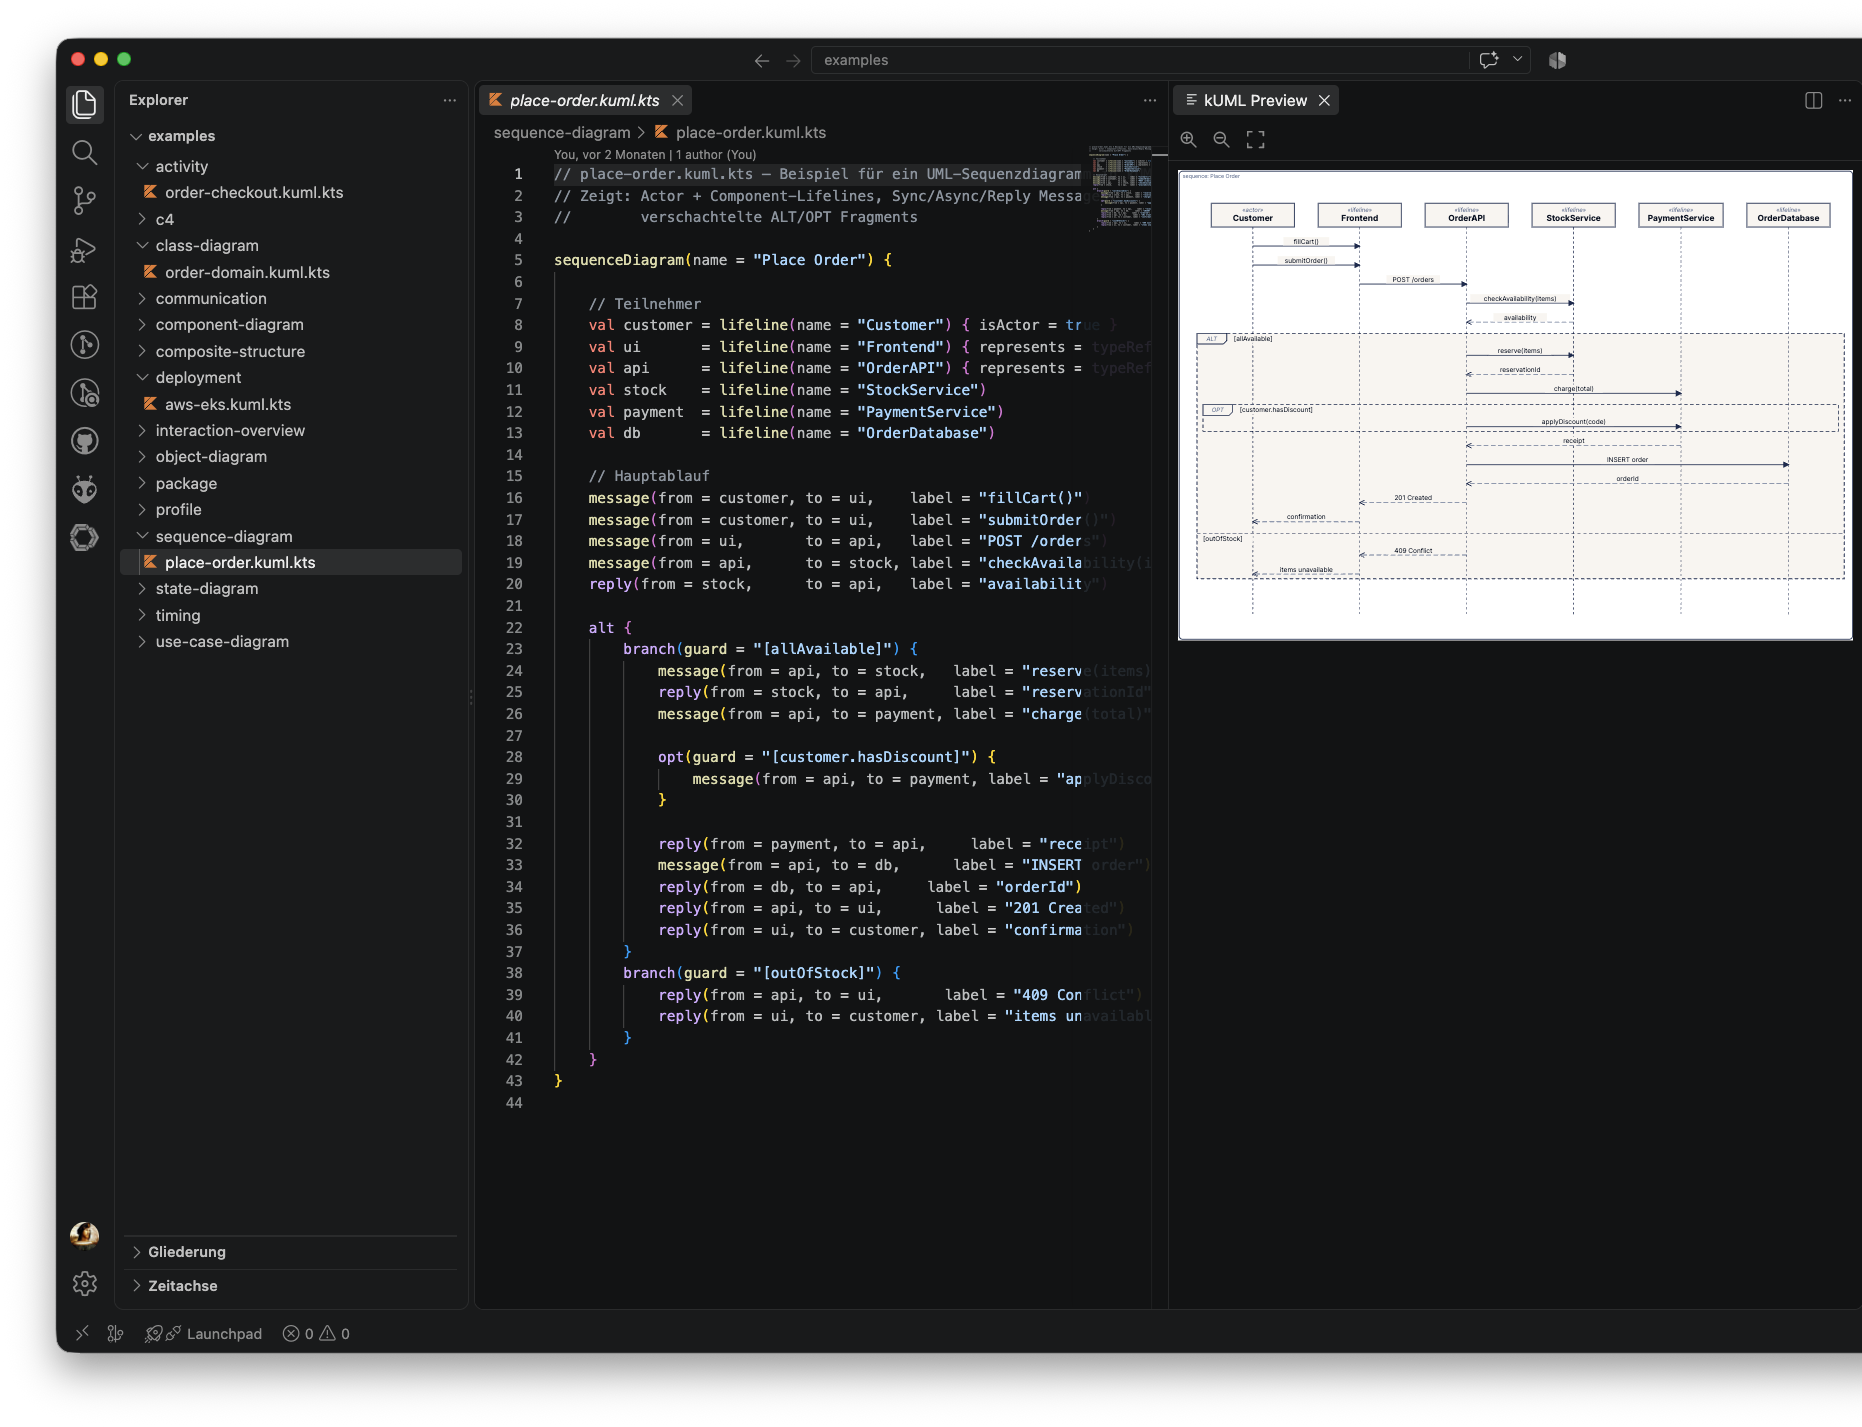Click line number 22 in the gutter
This screenshot has height=1427, width=1862.
click(x=514, y=628)
